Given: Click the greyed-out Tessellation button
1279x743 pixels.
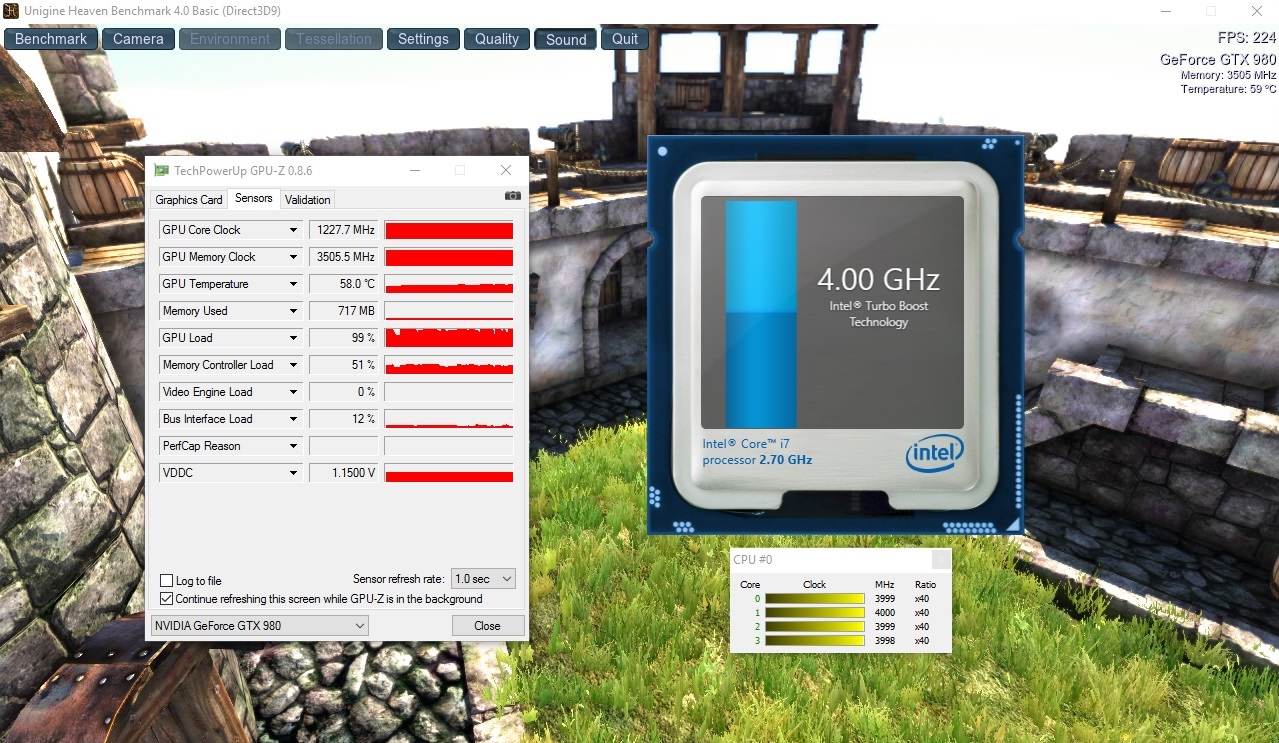Looking at the screenshot, I should point(334,39).
